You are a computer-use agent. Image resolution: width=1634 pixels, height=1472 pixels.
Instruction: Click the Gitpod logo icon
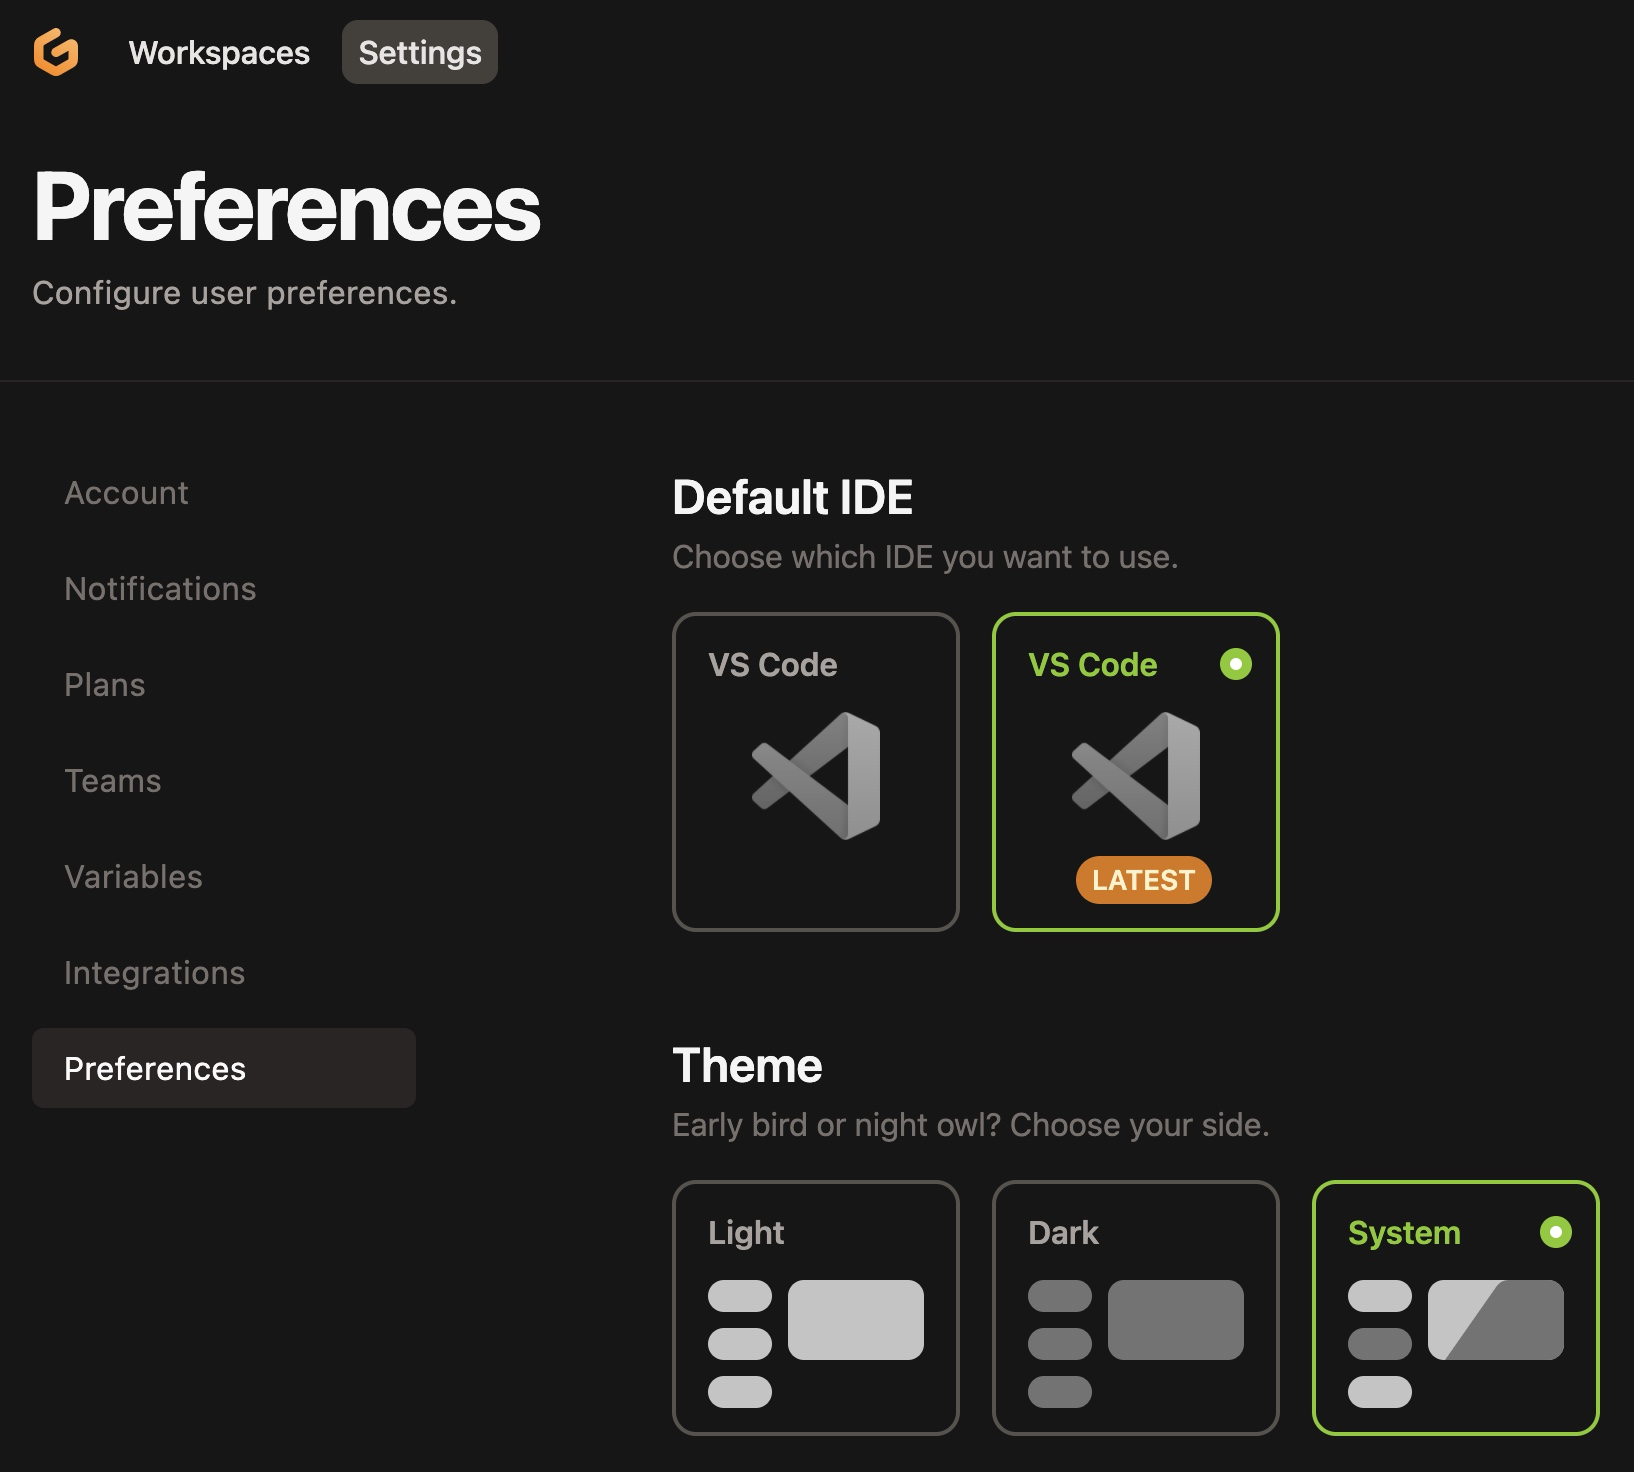57,51
